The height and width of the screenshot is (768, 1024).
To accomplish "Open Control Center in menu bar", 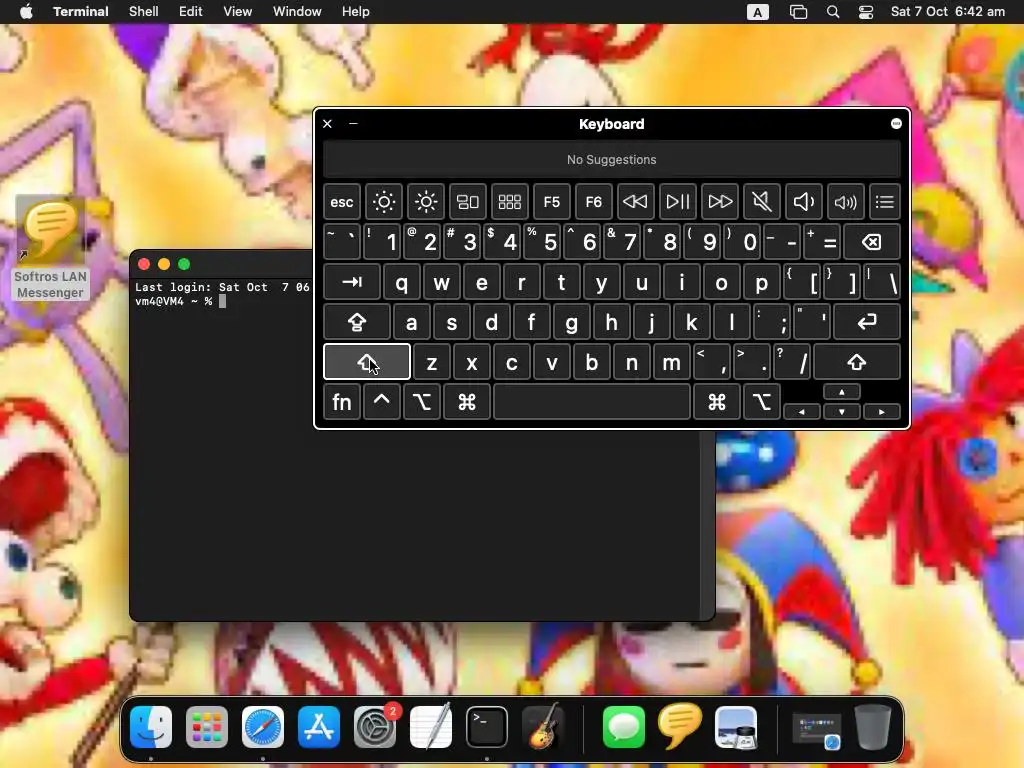I will pyautogui.click(x=866, y=12).
